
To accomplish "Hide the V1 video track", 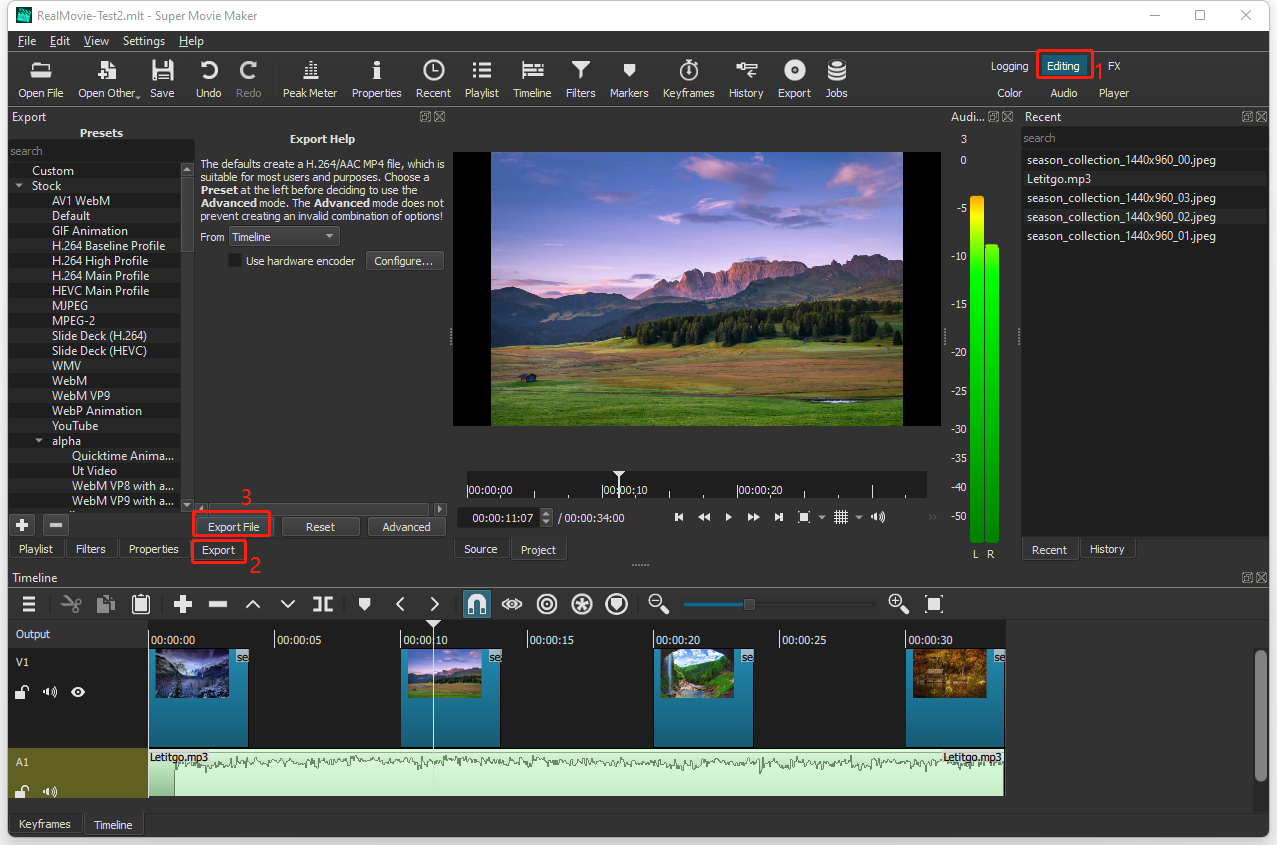I will pos(78,691).
